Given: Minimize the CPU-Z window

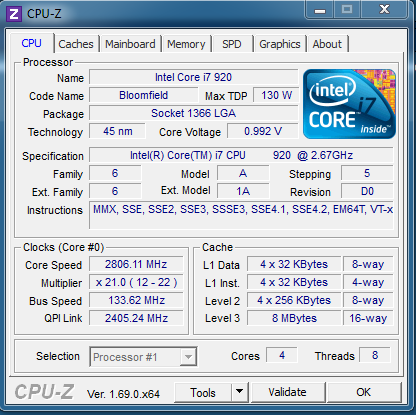Looking at the screenshot, I should pyautogui.click(x=320, y=10).
